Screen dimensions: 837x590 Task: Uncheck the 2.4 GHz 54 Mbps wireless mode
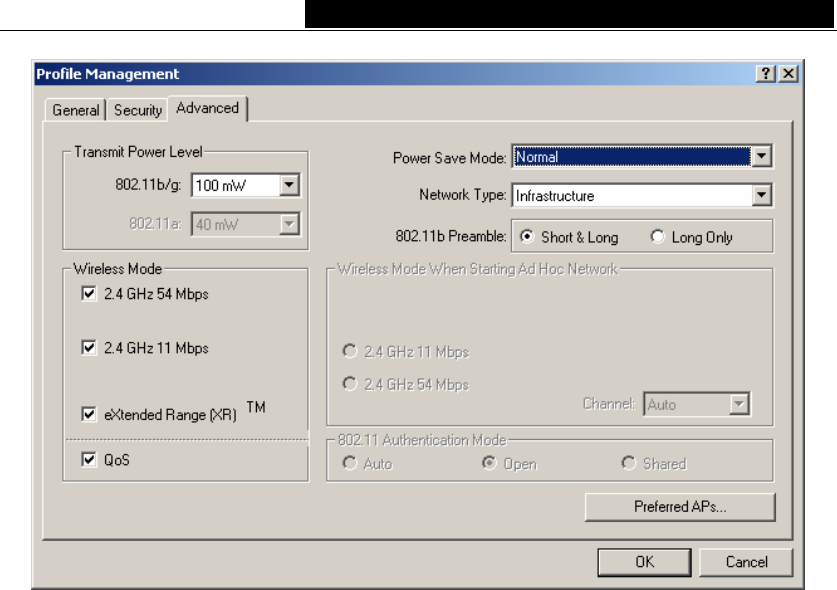(x=89, y=294)
